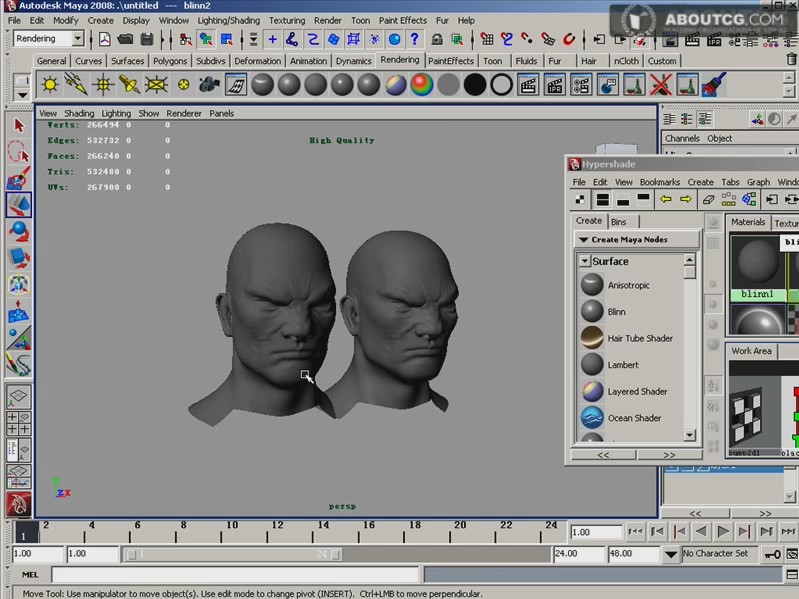
Task: Collapse the Create Maya Nodes bar
Action: coord(636,239)
